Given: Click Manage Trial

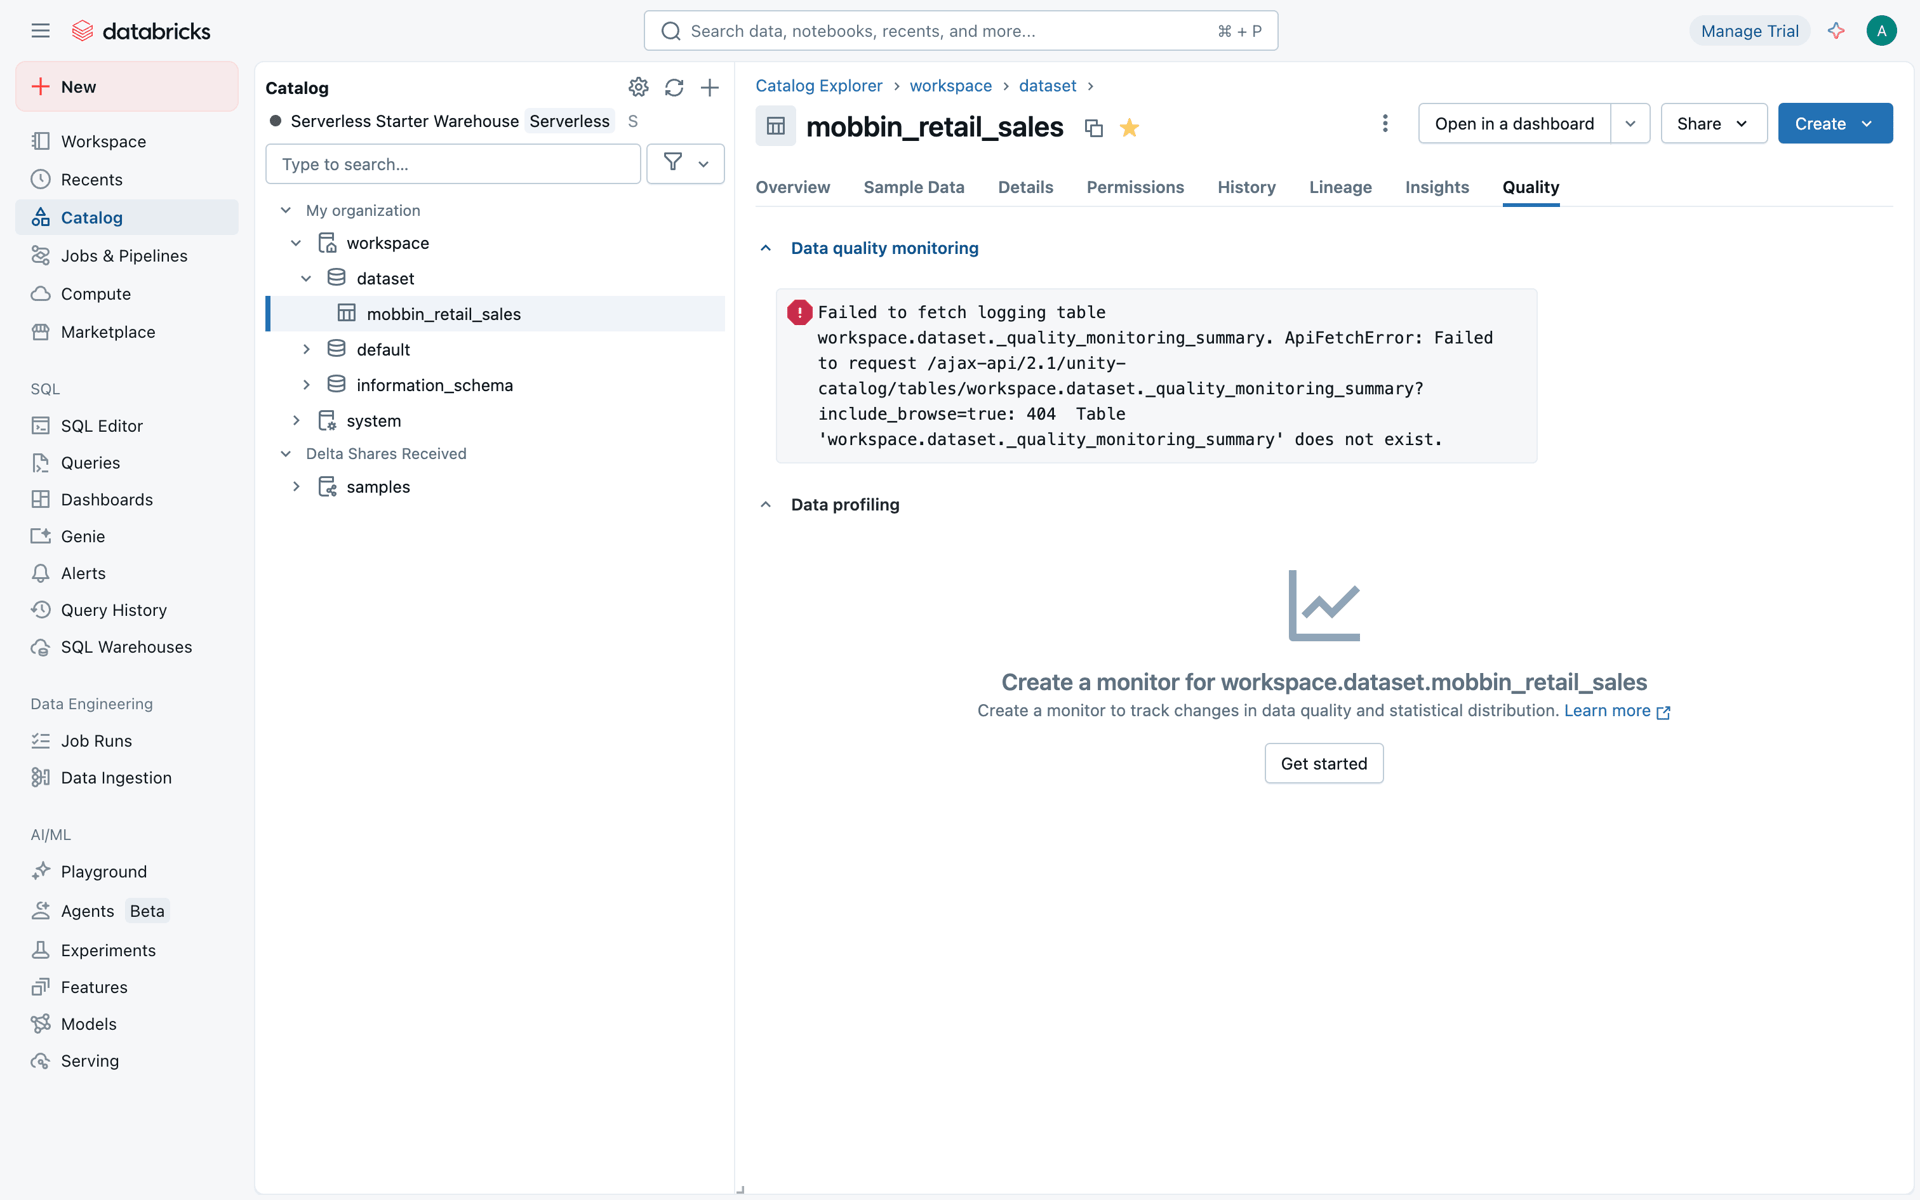Looking at the screenshot, I should click(x=1750, y=31).
